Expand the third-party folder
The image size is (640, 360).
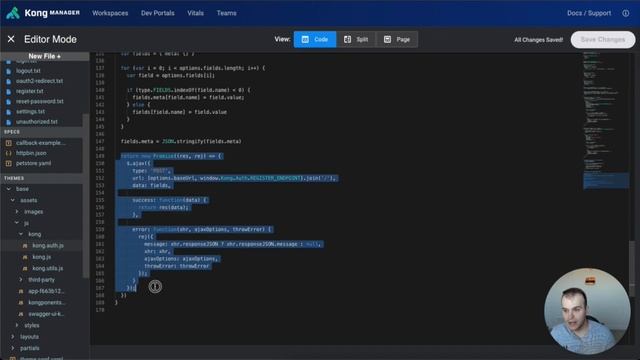click(x=21, y=280)
